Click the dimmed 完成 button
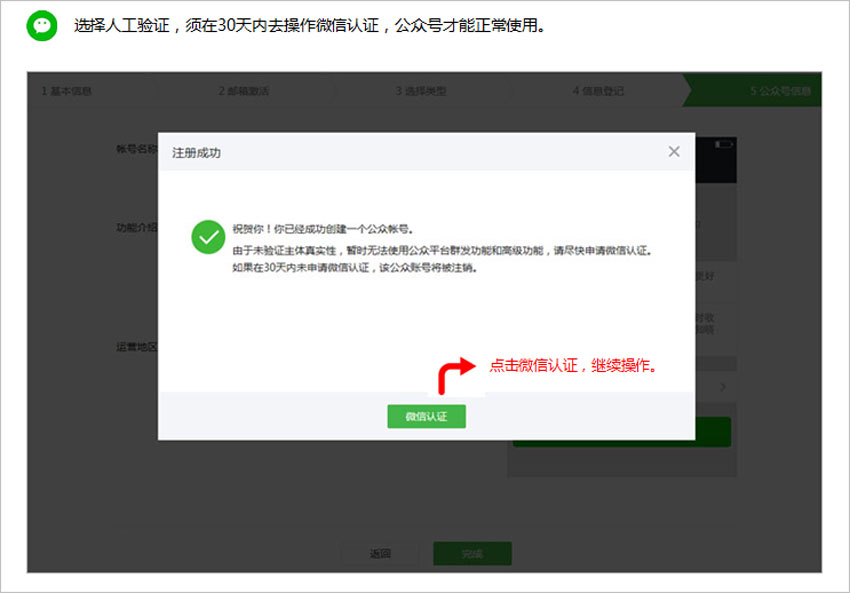The width and height of the screenshot is (850, 593). tap(472, 553)
